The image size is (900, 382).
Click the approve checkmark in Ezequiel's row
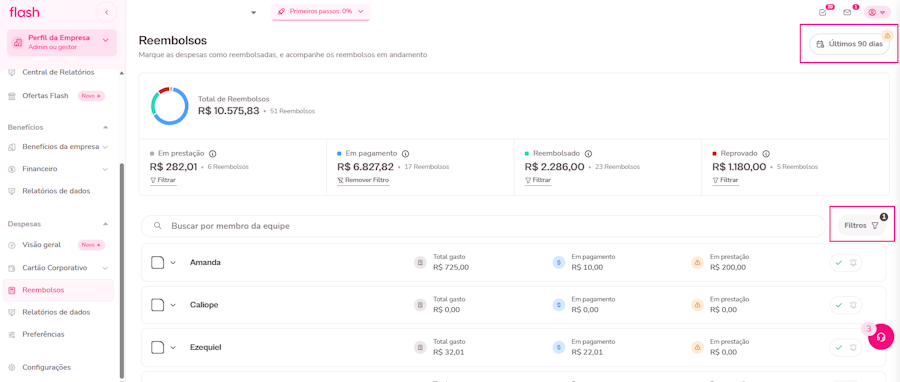click(839, 348)
